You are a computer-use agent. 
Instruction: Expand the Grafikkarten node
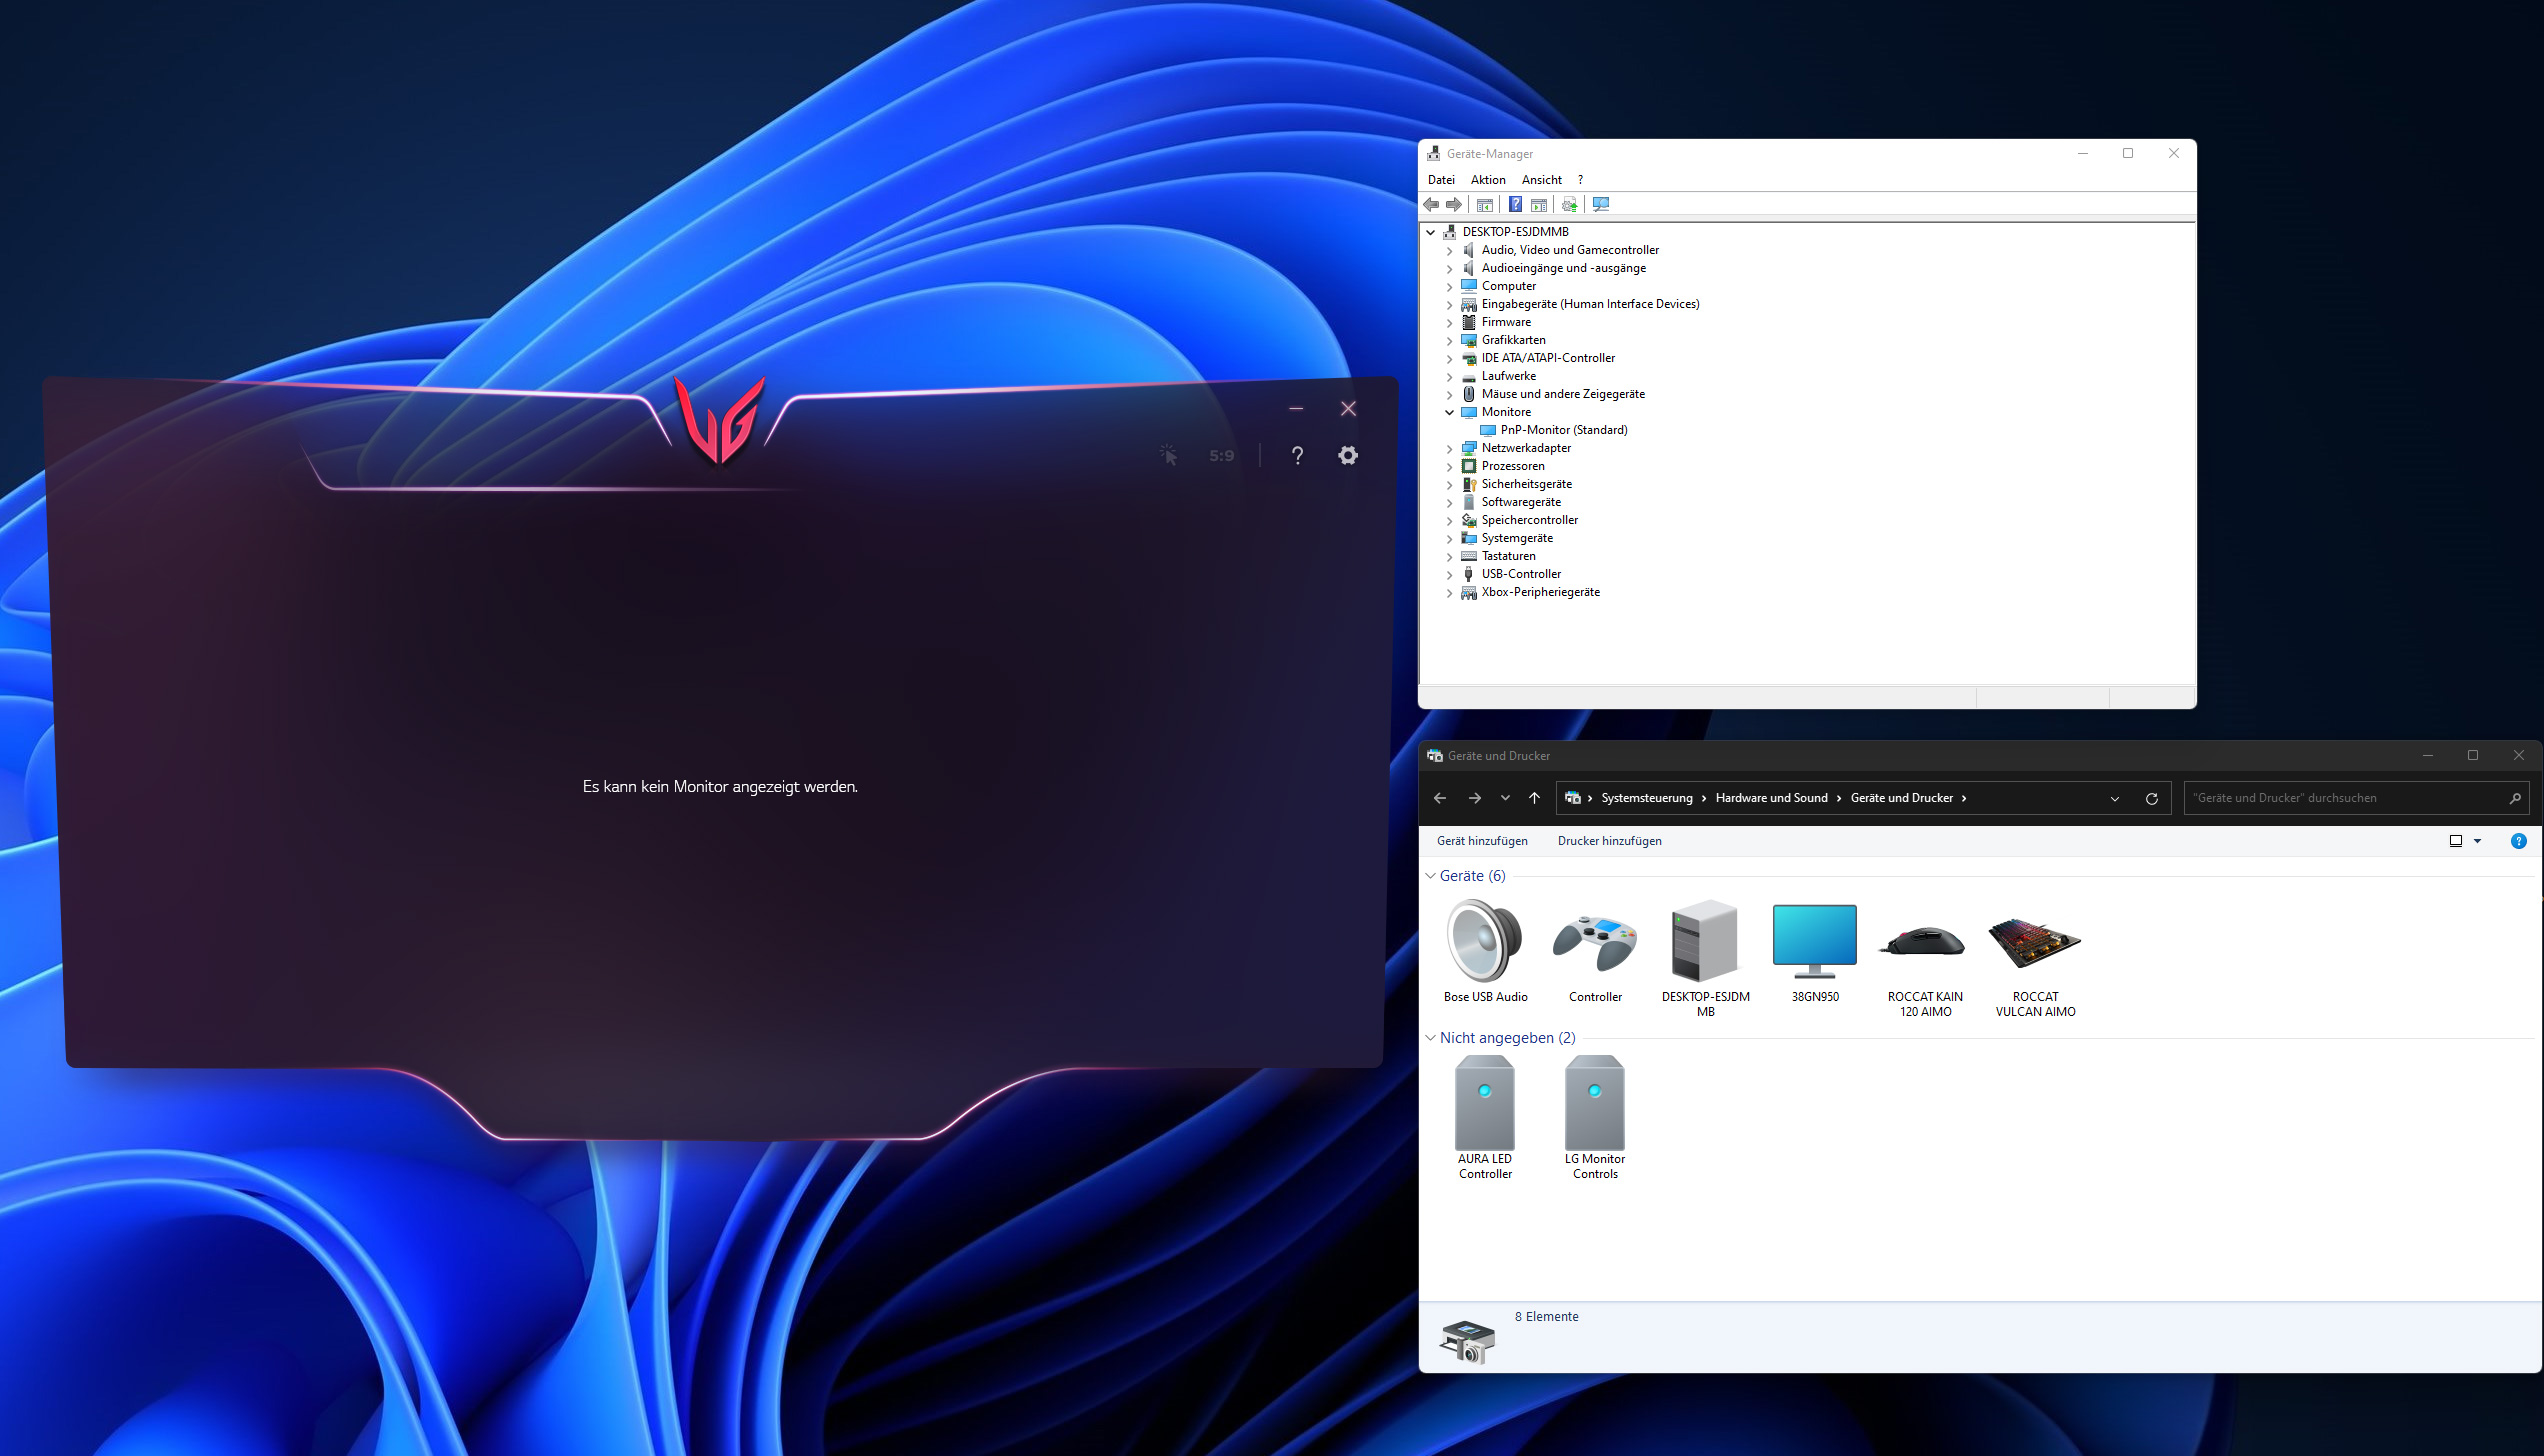(1449, 340)
